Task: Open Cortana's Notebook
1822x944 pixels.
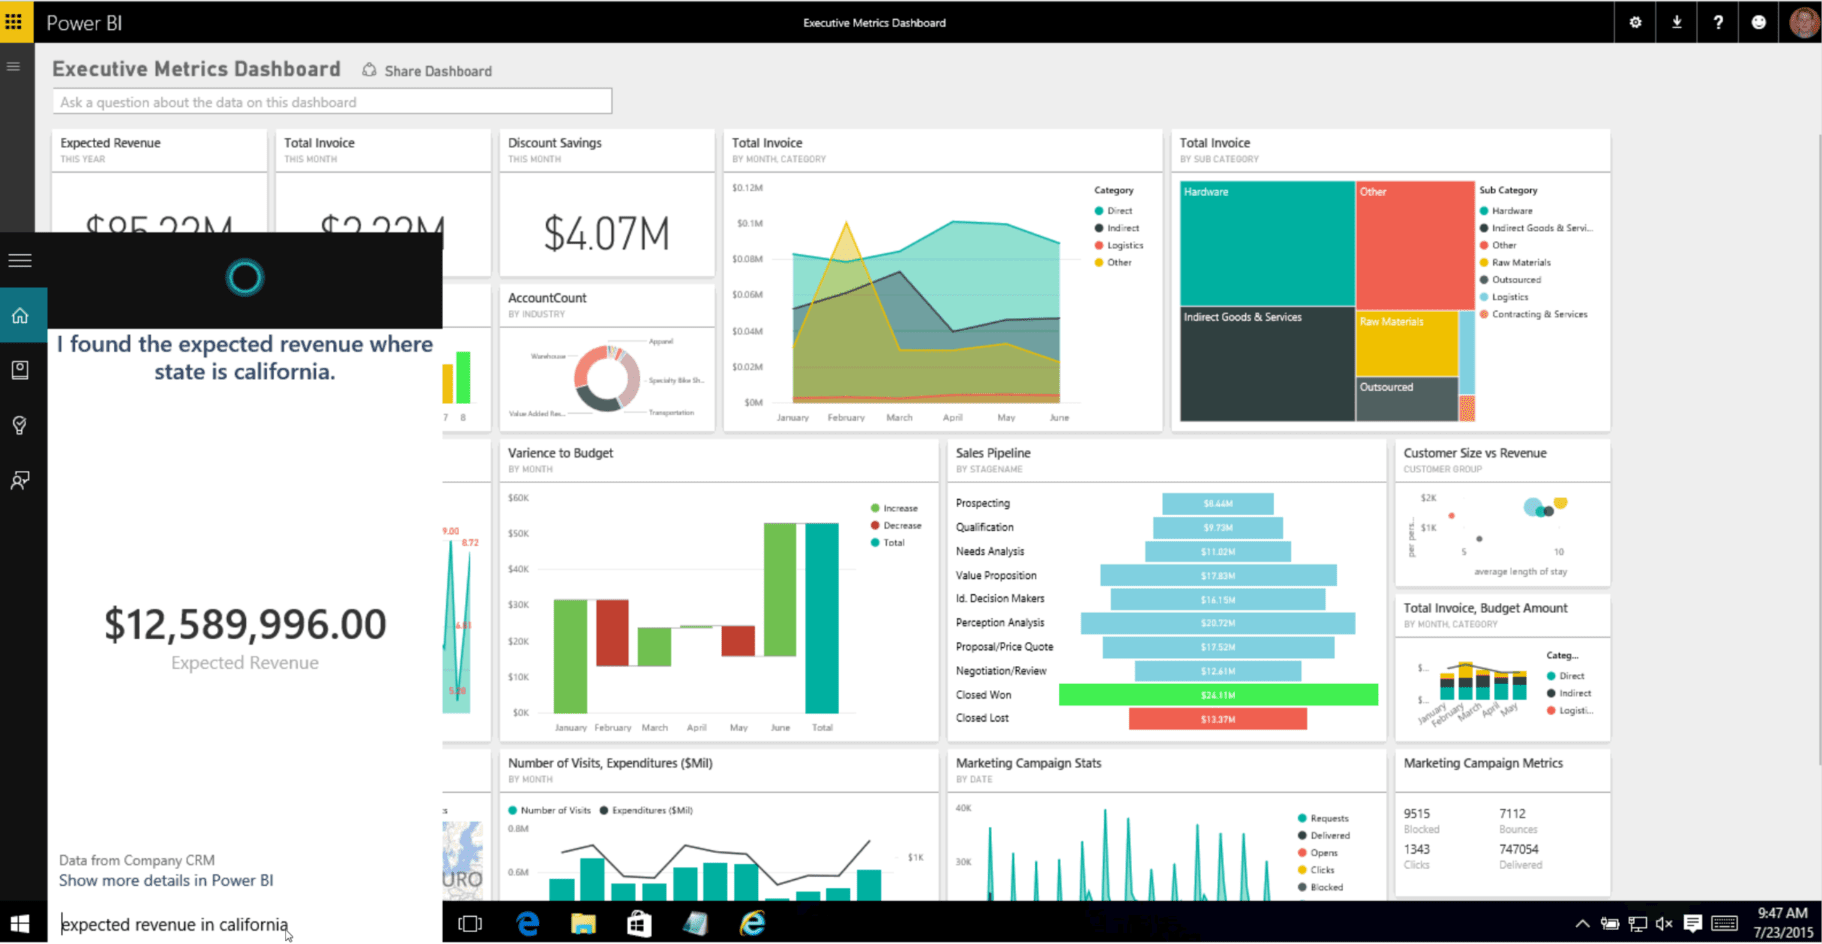Action: [x=20, y=369]
